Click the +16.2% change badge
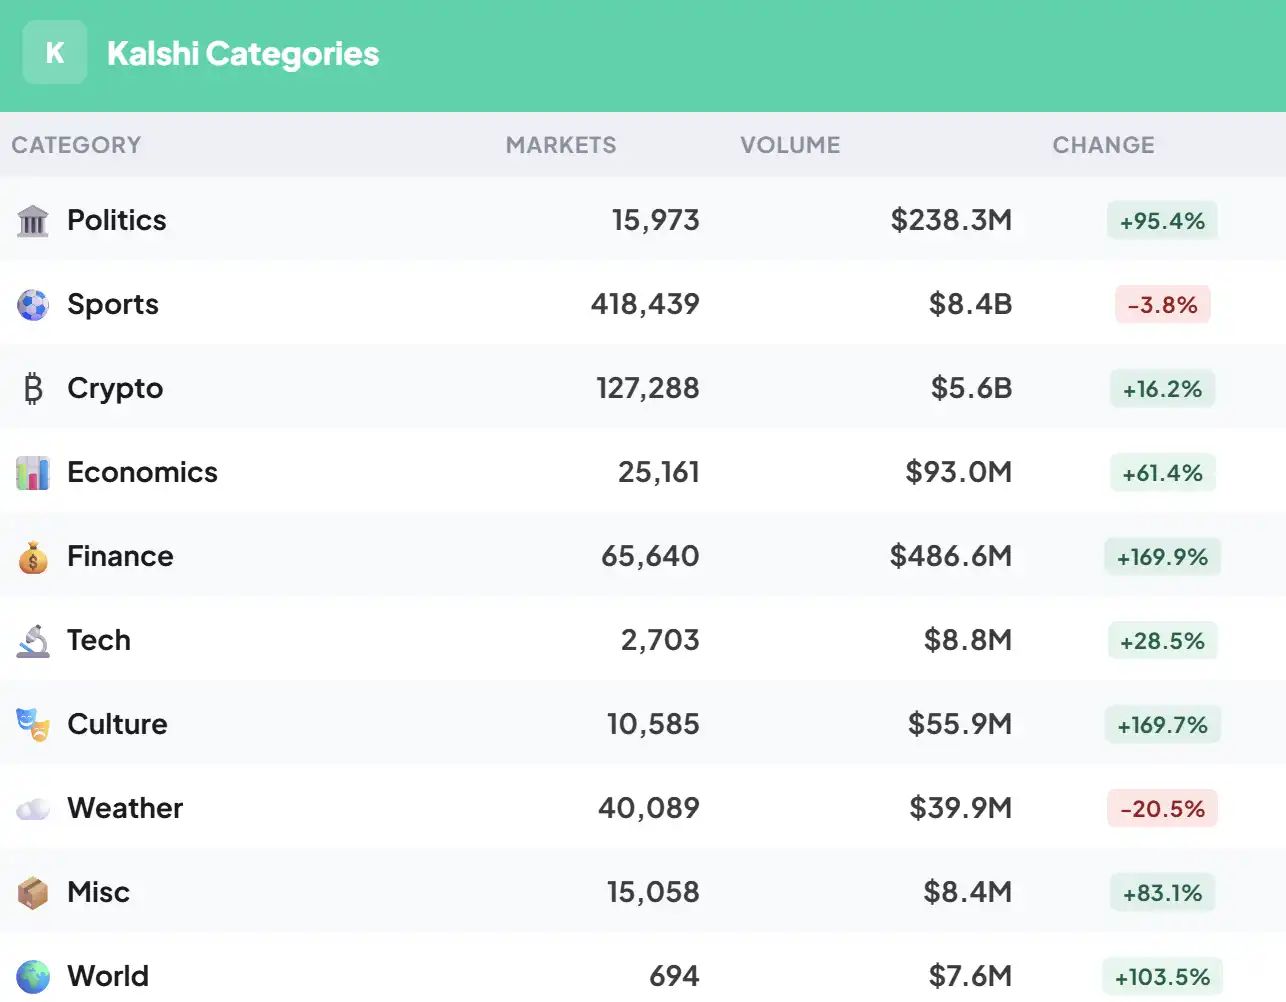This screenshot has width=1286, height=1002. point(1162,389)
